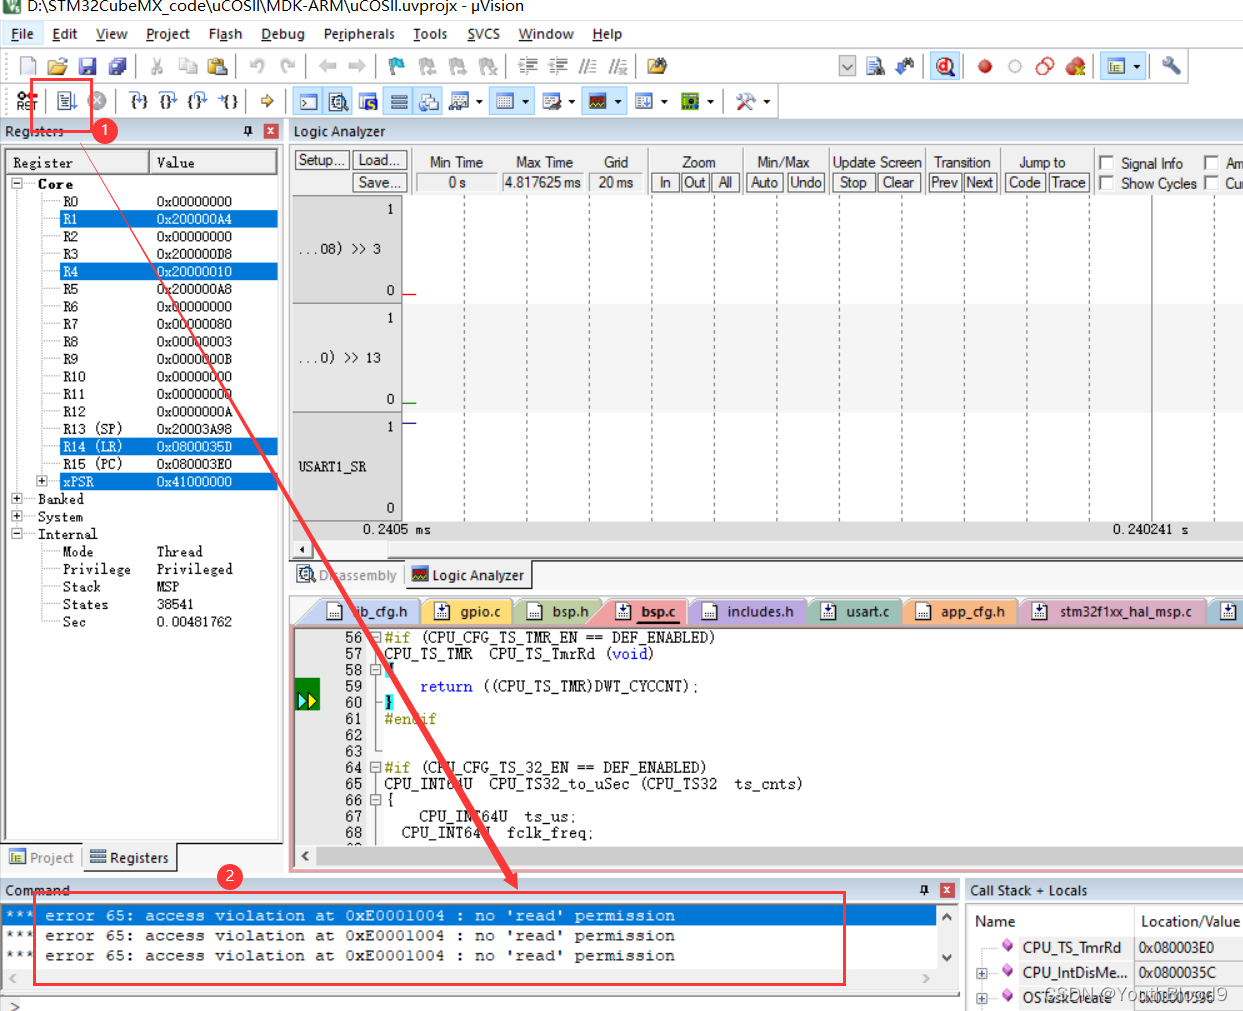Expand the Banked register group
This screenshot has width=1243, height=1011.
click(x=17, y=499)
